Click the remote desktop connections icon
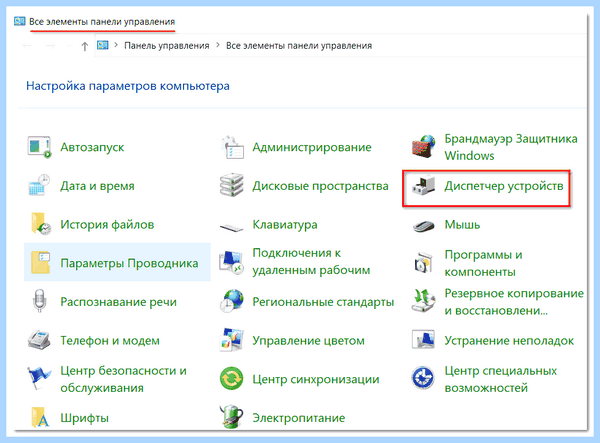 [x=231, y=263]
